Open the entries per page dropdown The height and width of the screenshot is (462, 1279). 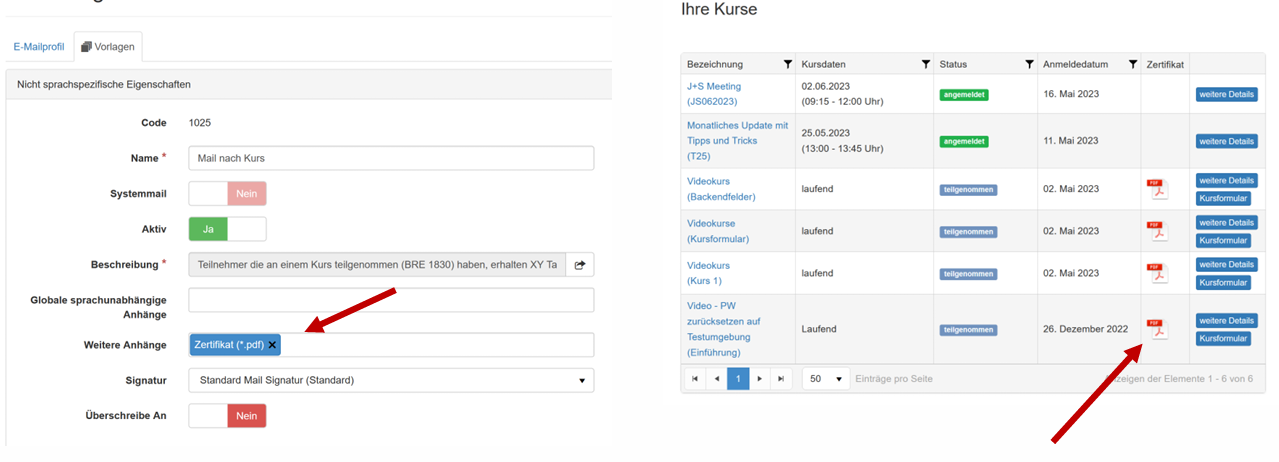[x=826, y=379]
